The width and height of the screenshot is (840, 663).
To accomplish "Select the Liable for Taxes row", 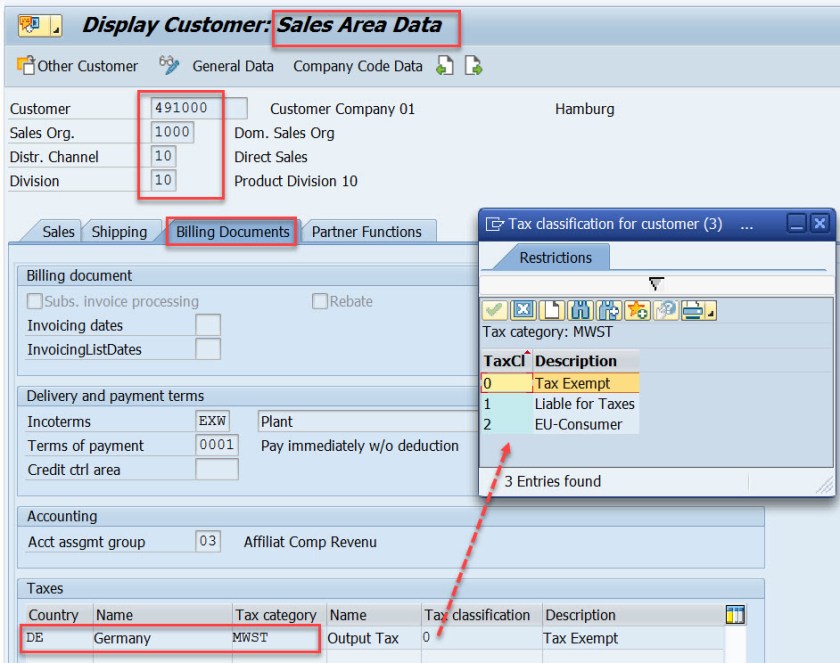I will tap(584, 404).
